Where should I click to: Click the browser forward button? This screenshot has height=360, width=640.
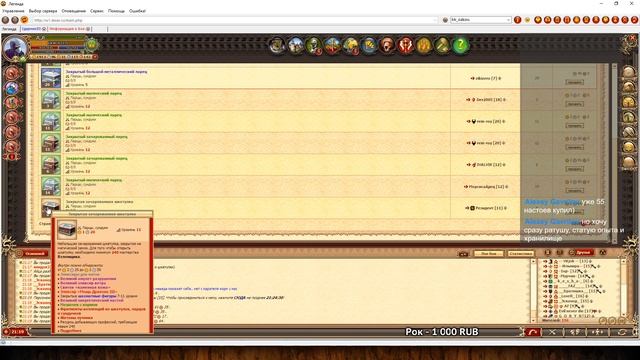coord(15,20)
